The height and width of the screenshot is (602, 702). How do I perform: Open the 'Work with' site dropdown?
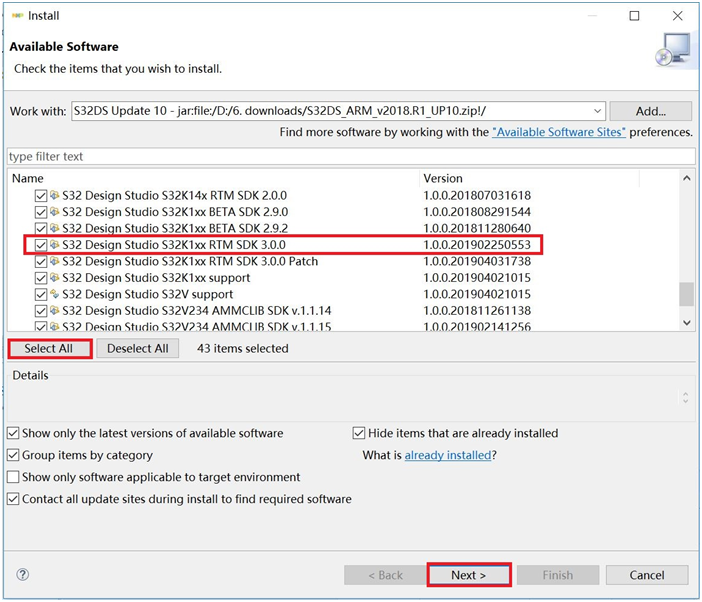coord(597,111)
